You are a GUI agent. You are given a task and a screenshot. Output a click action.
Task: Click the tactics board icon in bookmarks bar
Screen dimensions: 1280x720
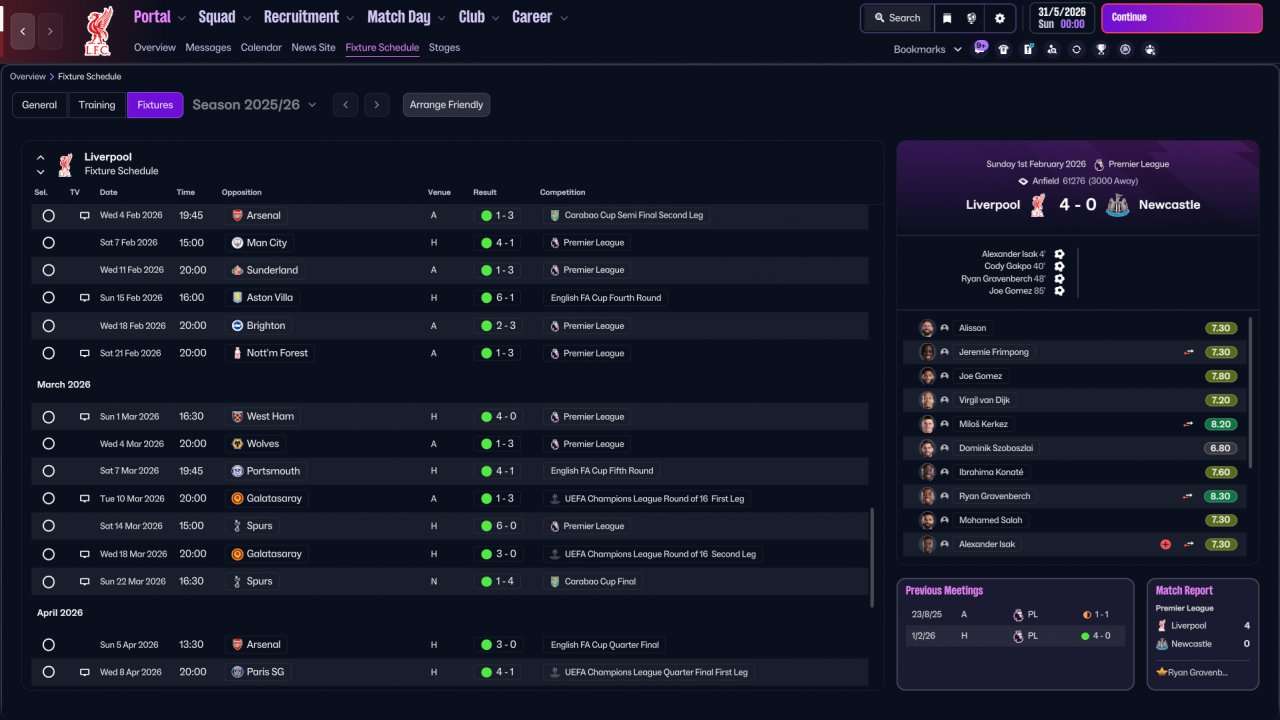click(x=1028, y=49)
